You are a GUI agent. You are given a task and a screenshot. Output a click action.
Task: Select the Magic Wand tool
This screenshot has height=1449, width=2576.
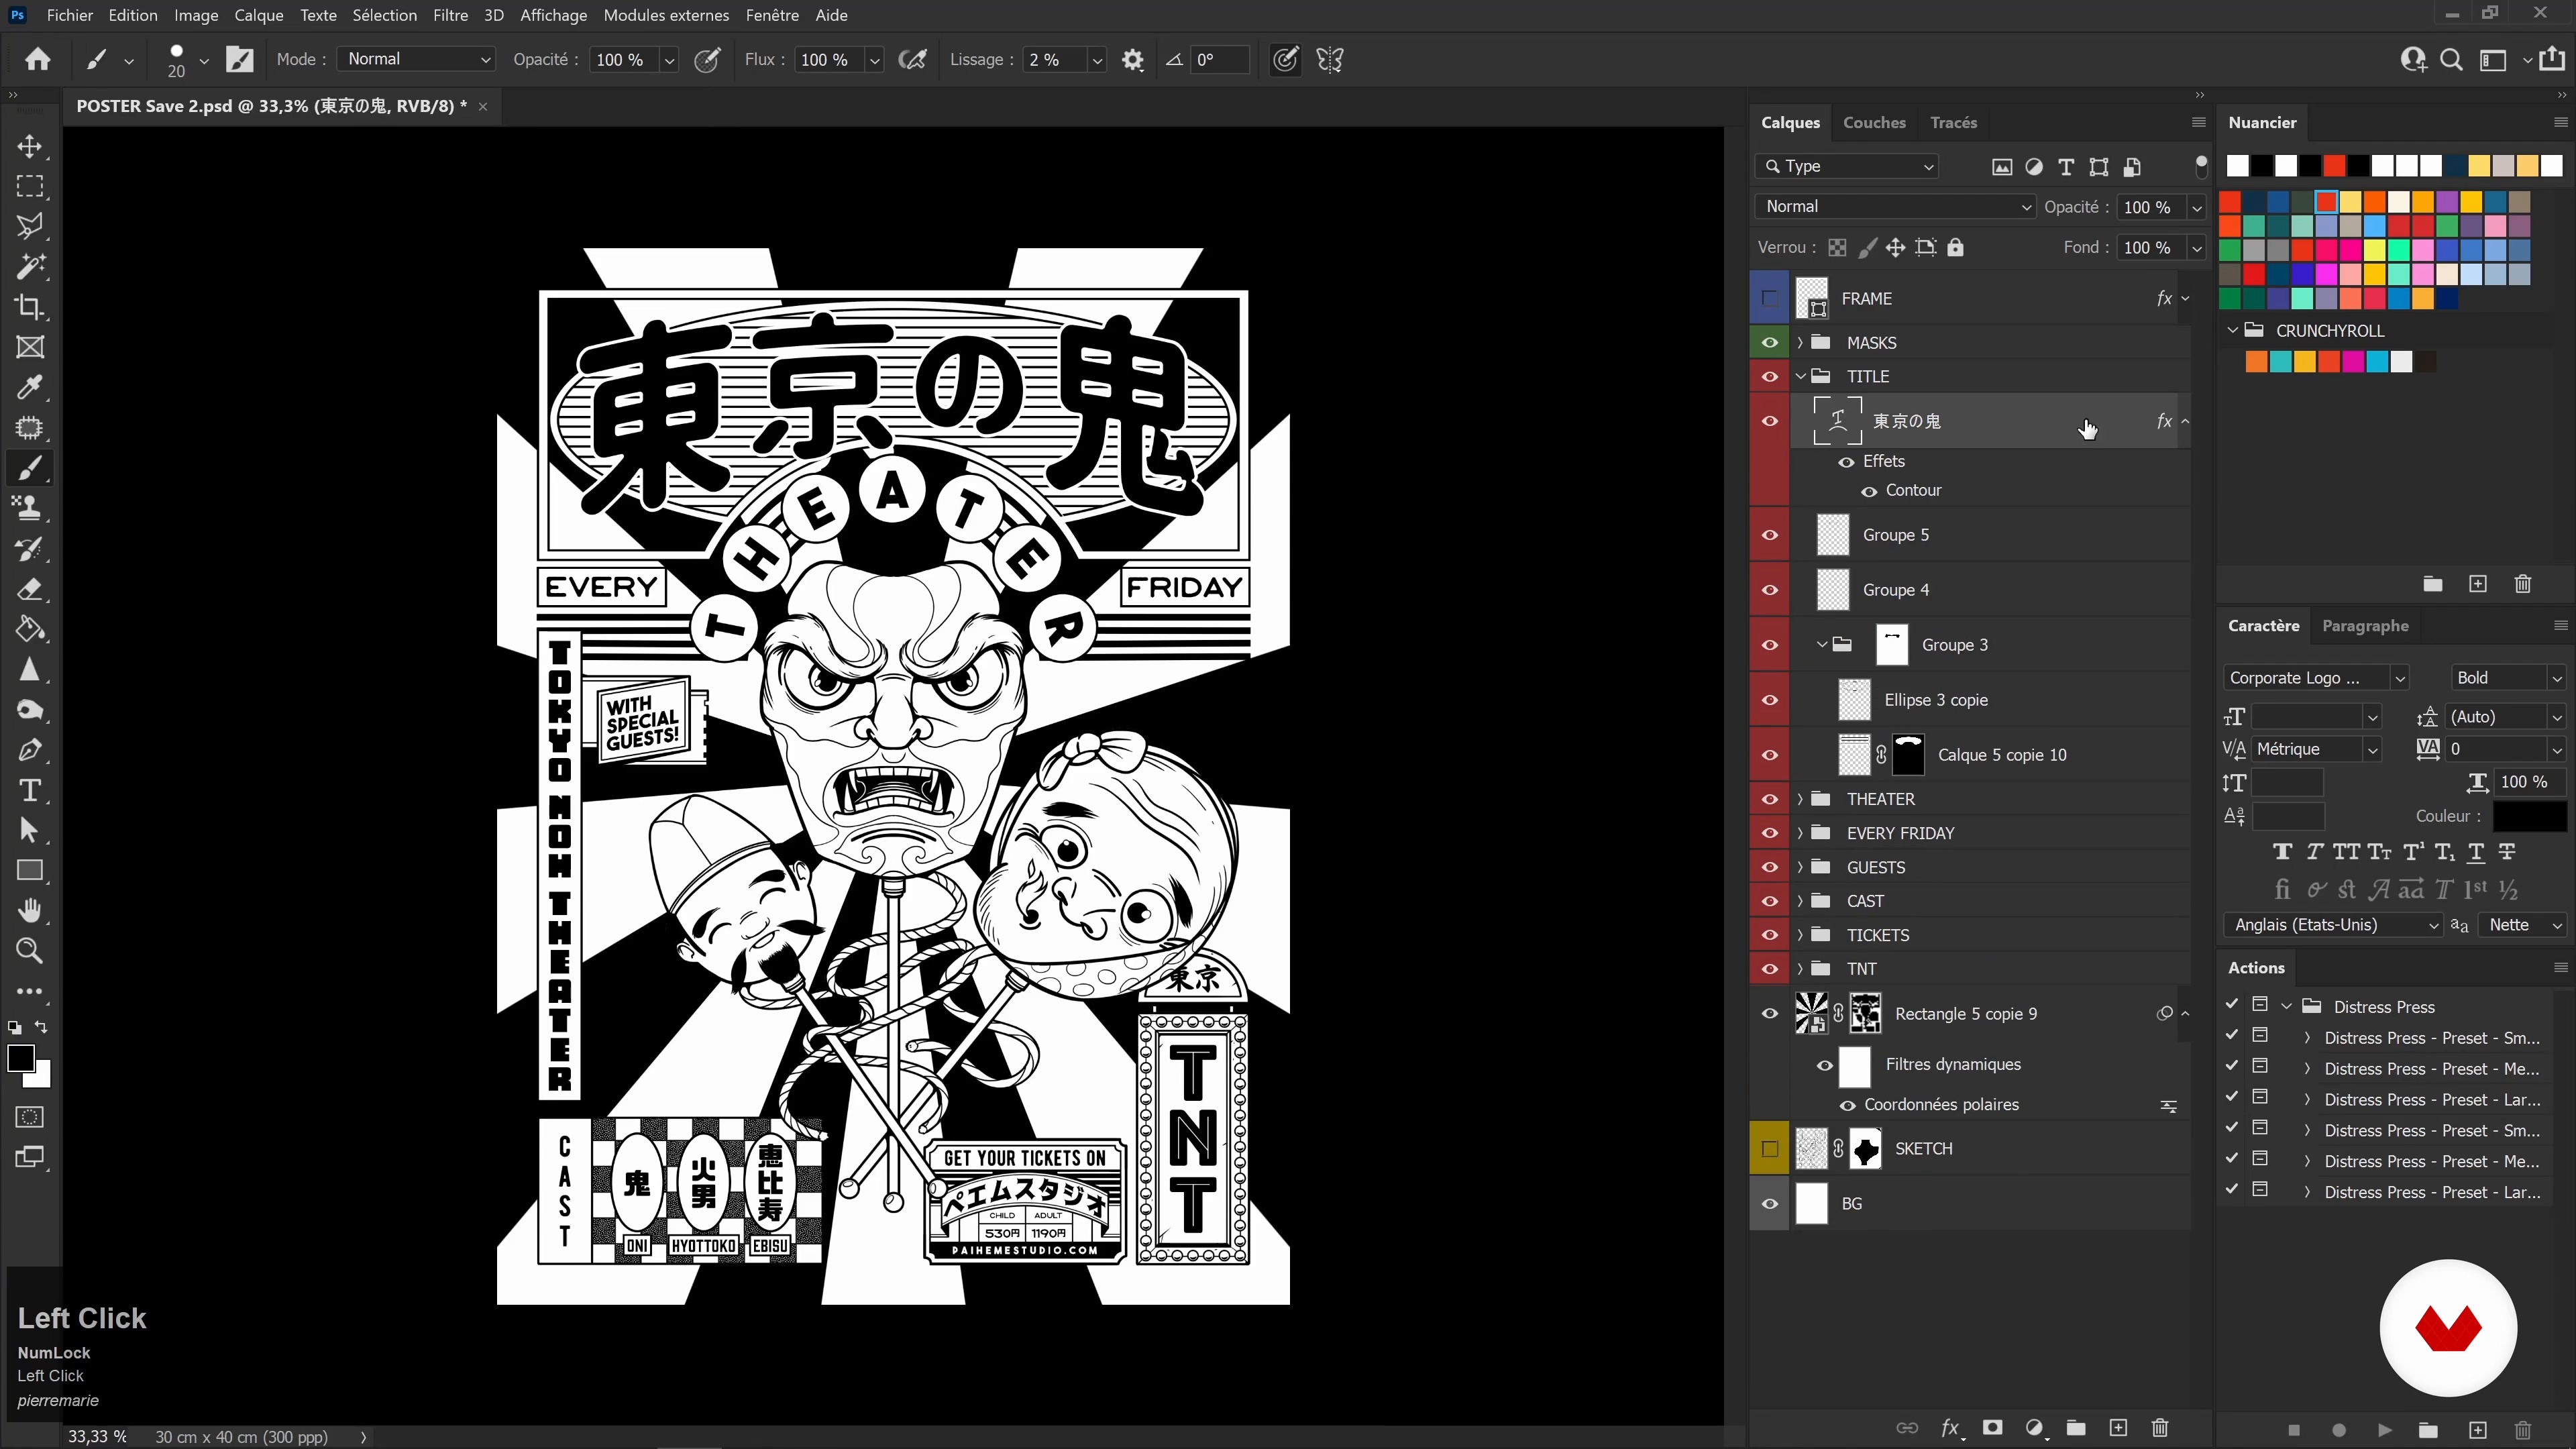click(x=30, y=267)
